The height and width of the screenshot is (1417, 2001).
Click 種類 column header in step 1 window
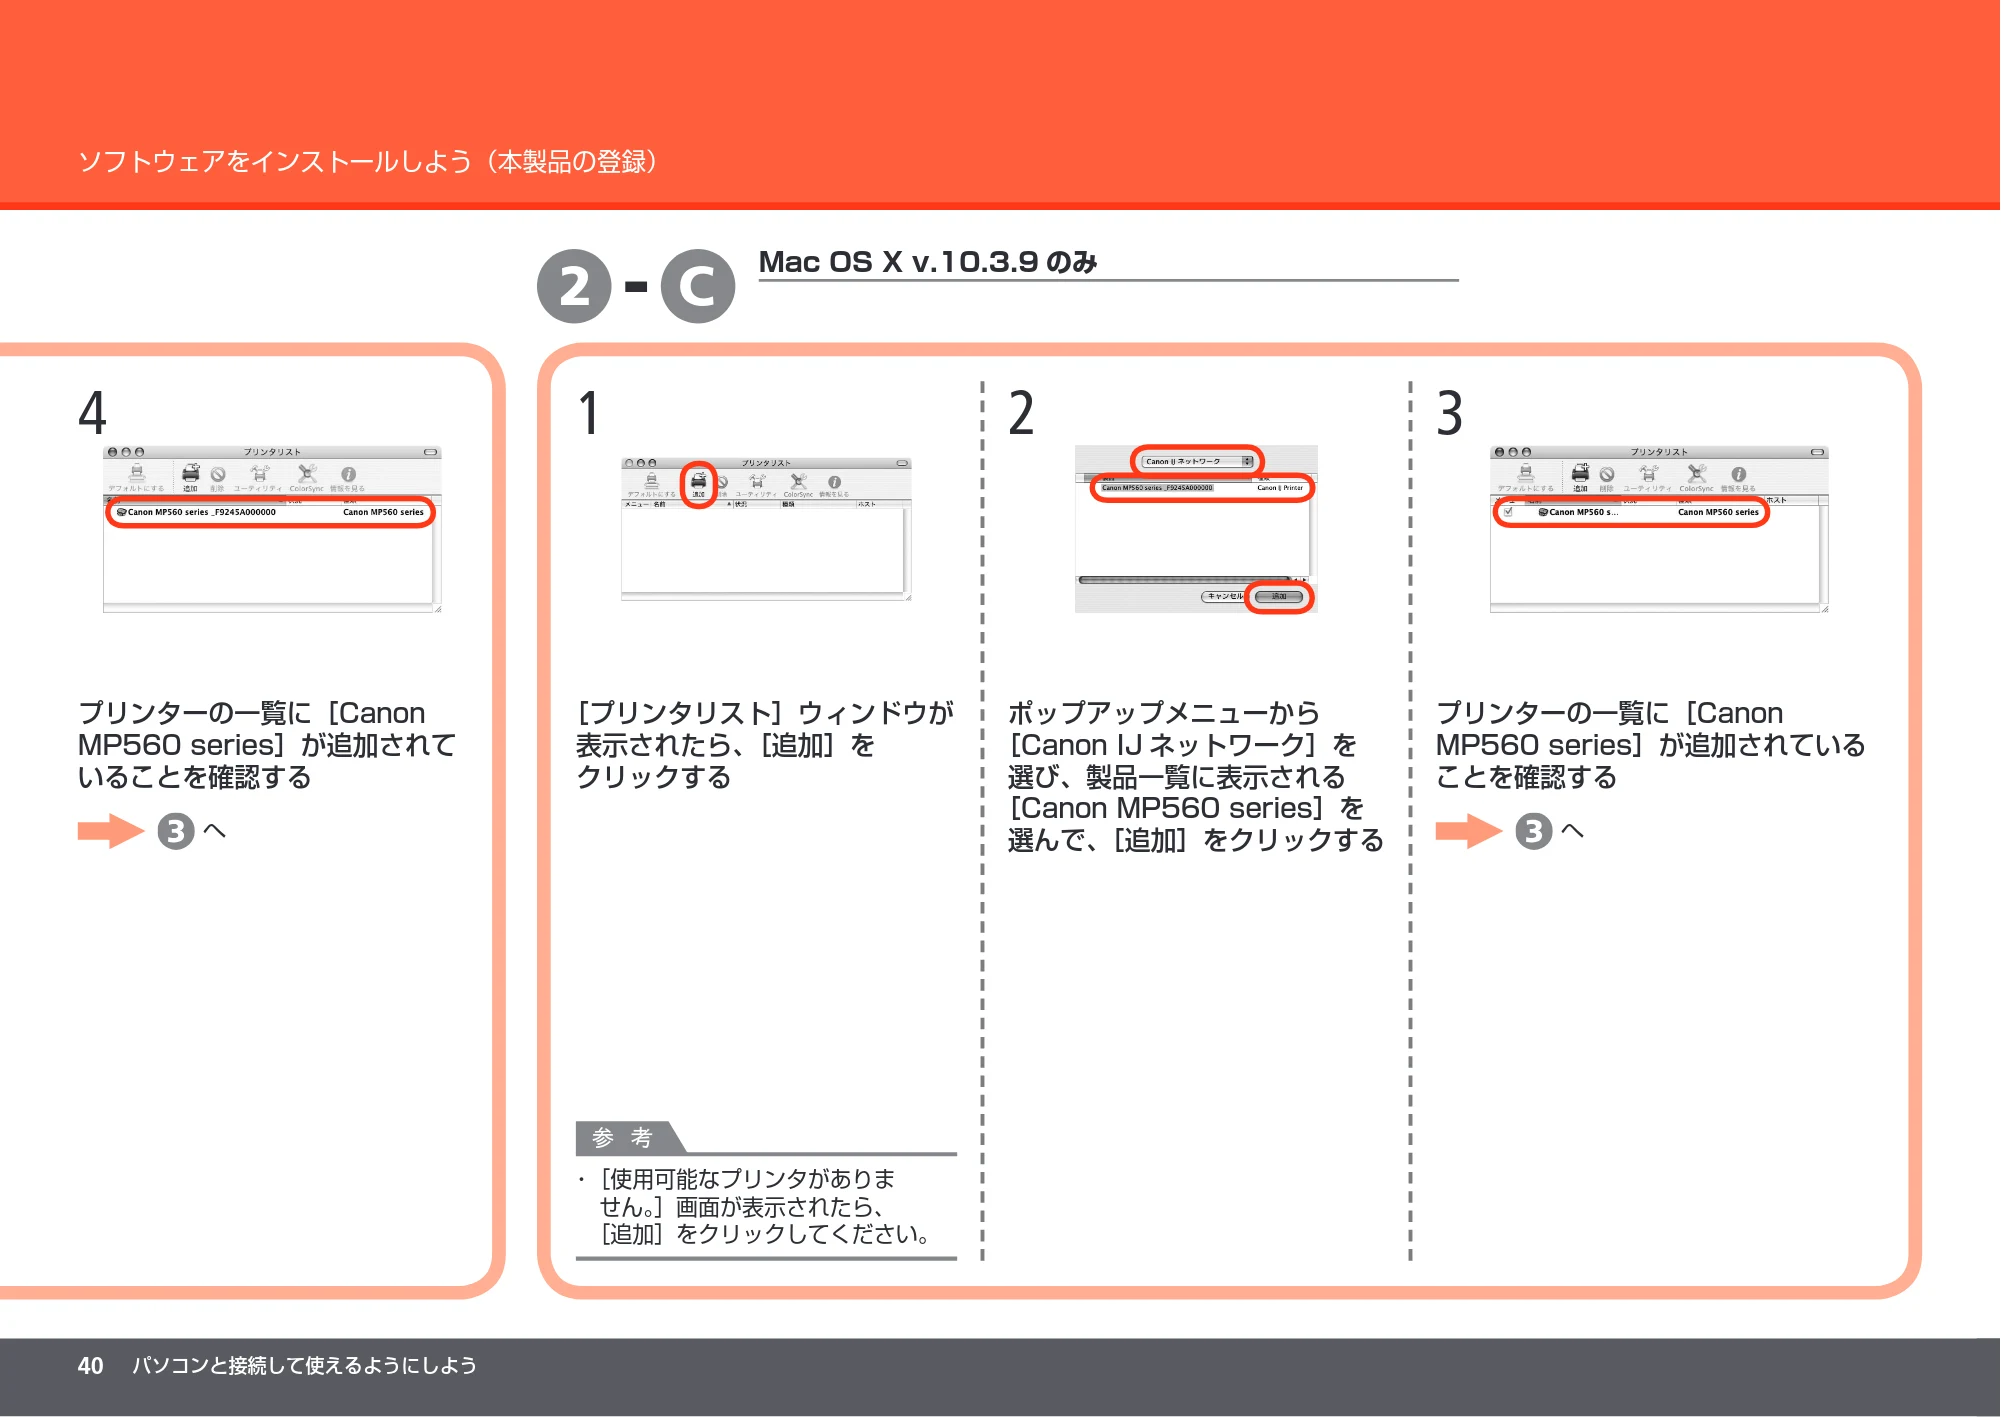pyautogui.click(x=818, y=504)
